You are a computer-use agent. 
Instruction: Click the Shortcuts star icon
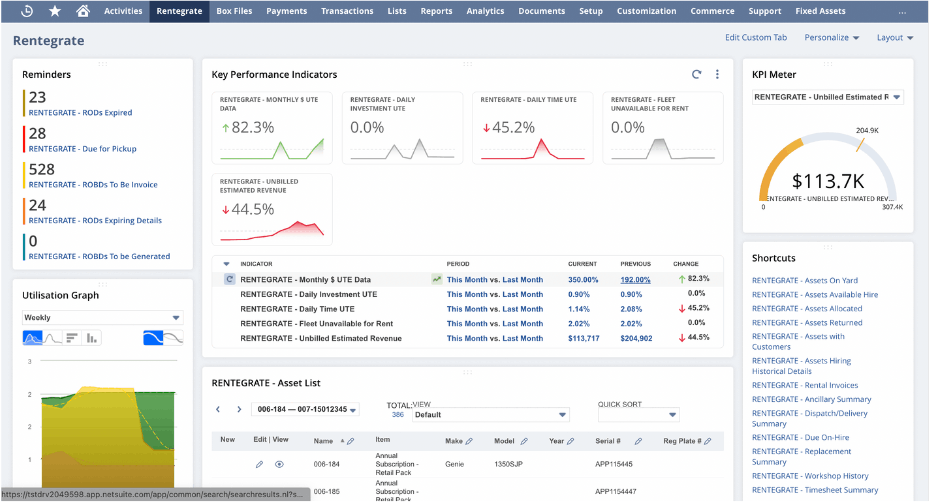click(x=54, y=11)
